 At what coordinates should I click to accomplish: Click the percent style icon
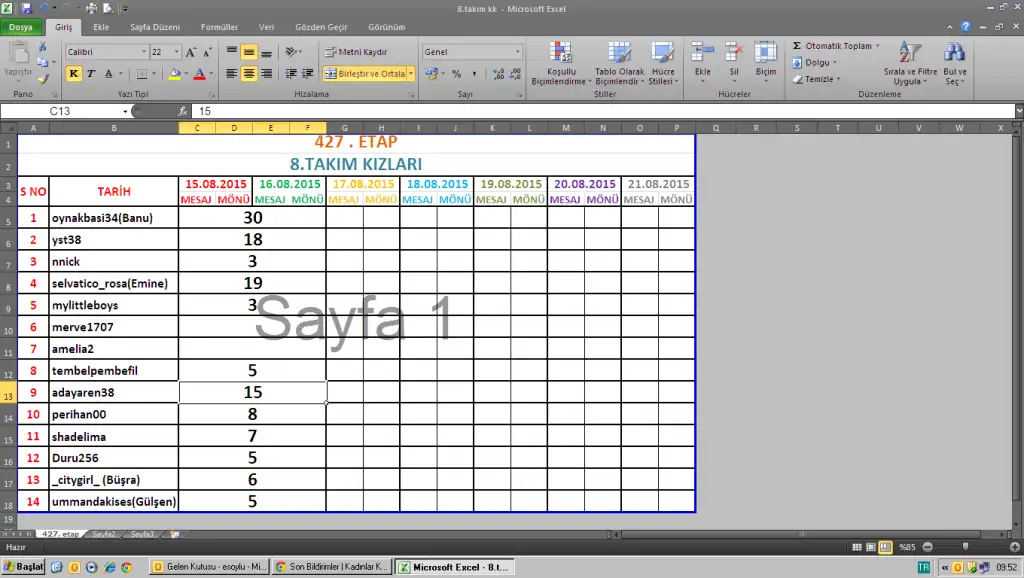[456, 74]
